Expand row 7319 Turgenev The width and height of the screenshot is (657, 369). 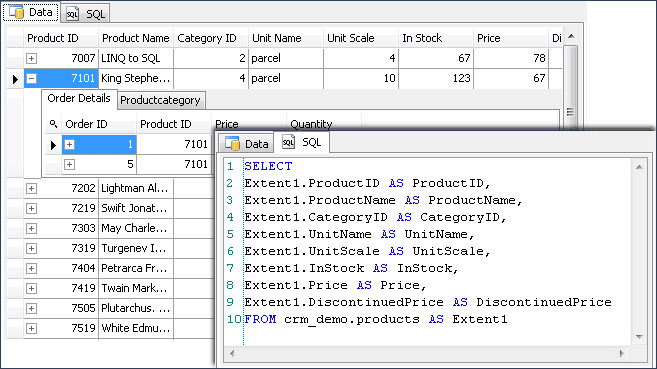click(31, 249)
